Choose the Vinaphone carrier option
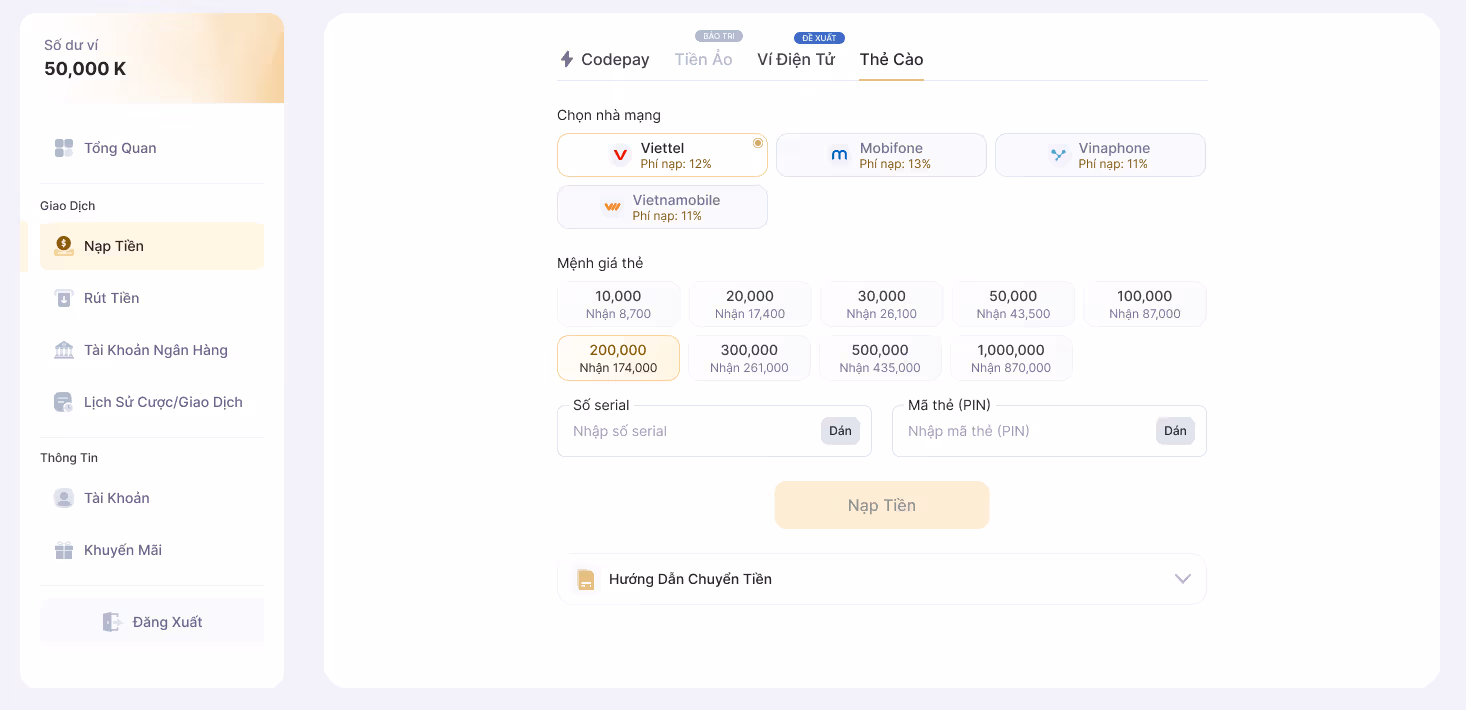The width and height of the screenshot is (1466, 710). [x=1100, y=155]
